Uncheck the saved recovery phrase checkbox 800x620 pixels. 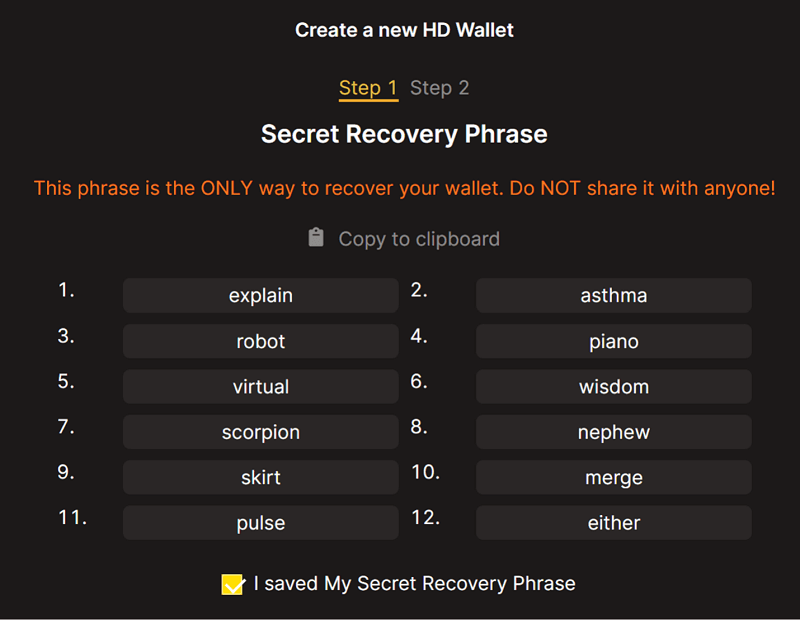tap(233, 584)
